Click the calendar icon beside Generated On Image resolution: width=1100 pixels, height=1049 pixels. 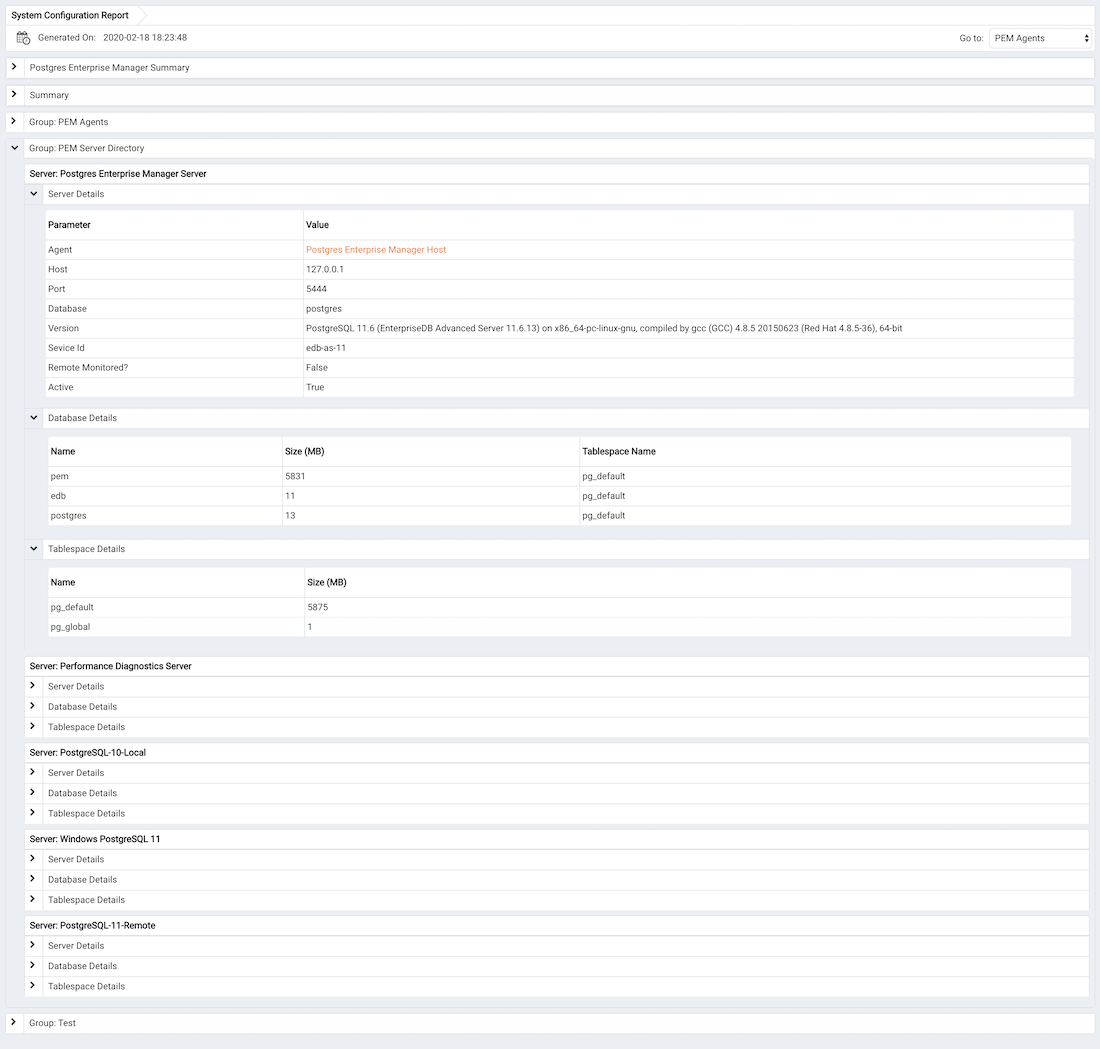tap(23, 38)
